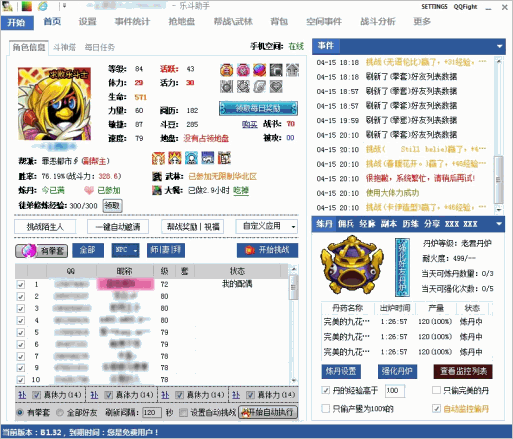Select the 全部好友 radio button
The height and width of the screenshot is (439, 513).
pos(60,413)
